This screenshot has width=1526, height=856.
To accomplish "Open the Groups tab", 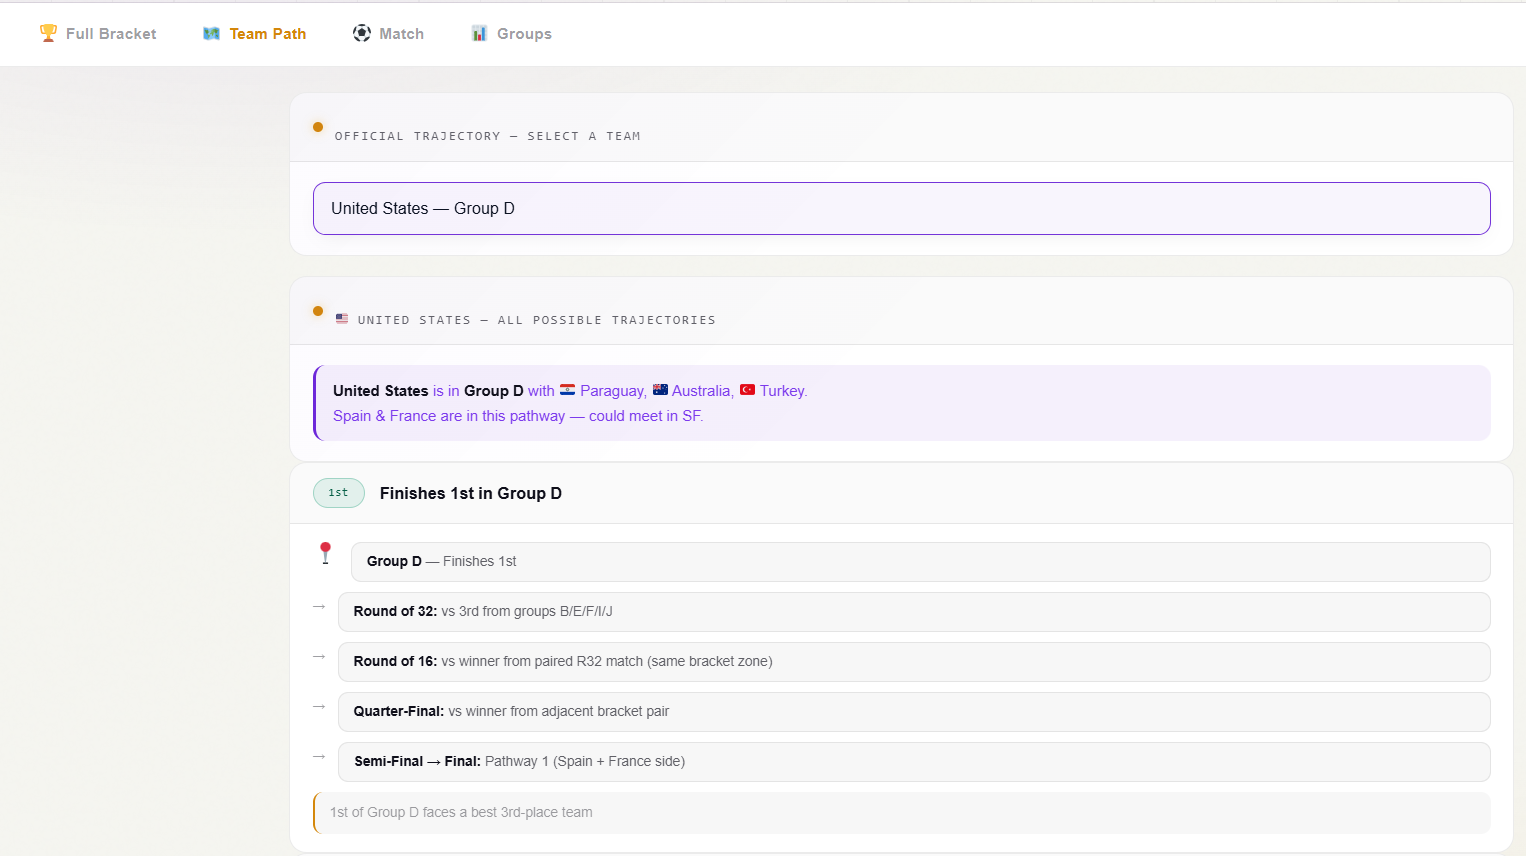I will 524,33.
